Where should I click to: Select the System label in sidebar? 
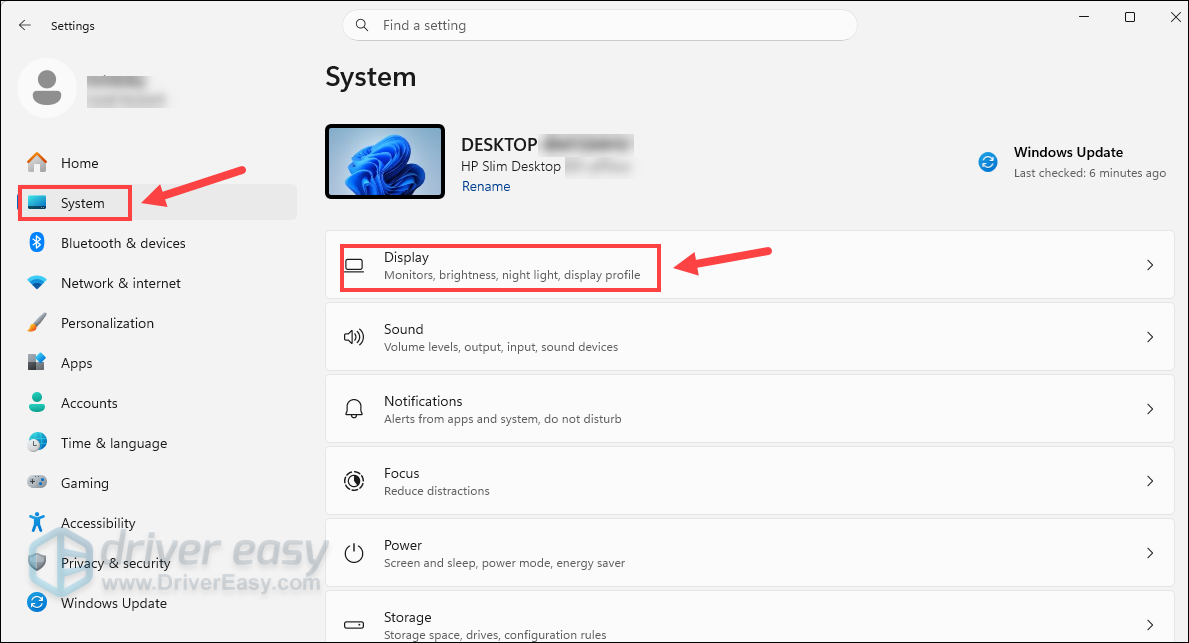(83, 203)
